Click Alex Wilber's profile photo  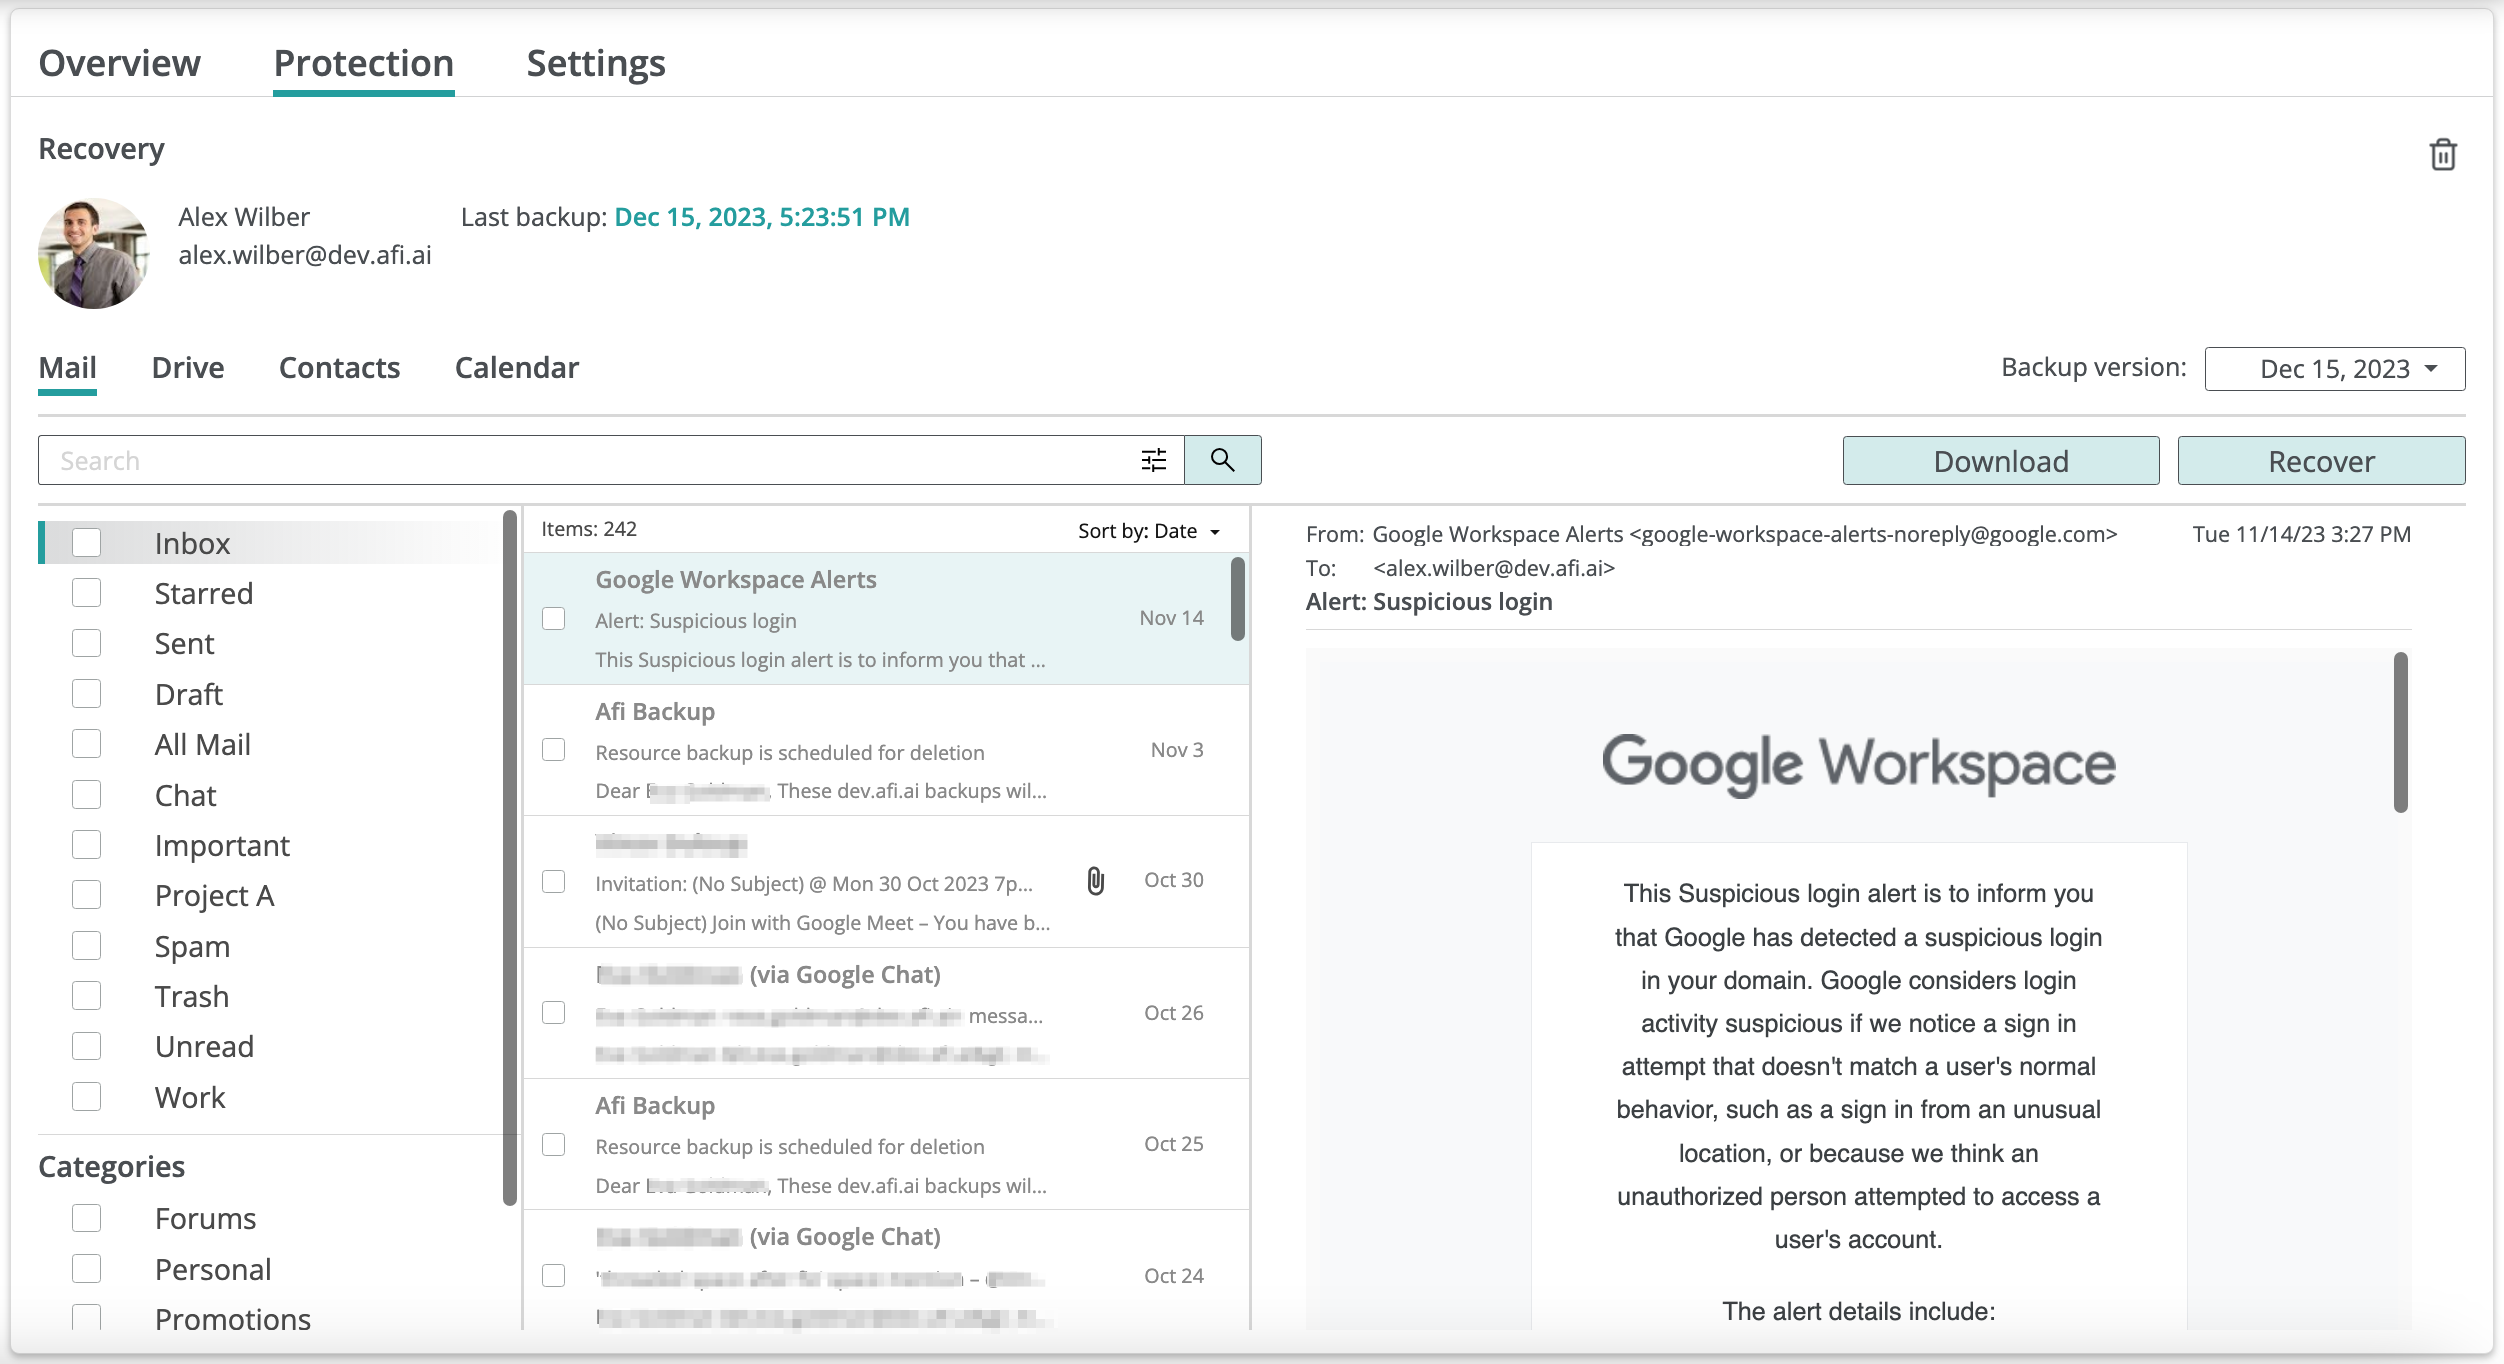(x=93, y=253)
